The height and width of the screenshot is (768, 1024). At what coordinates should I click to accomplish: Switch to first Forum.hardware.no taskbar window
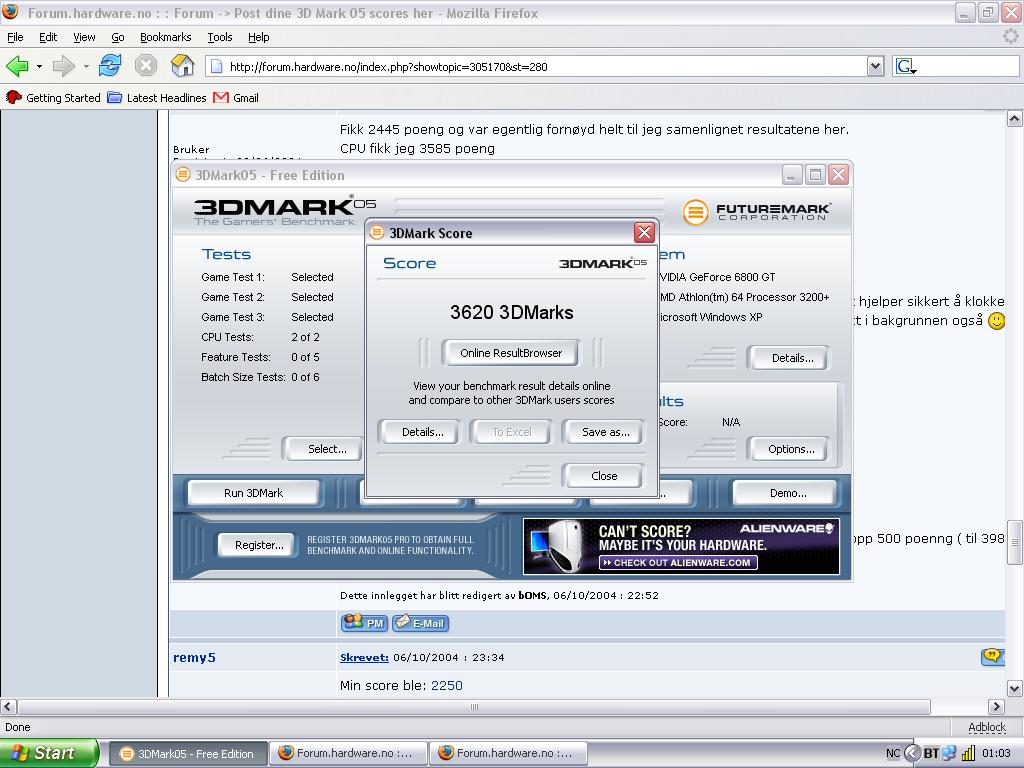point(348,754)
